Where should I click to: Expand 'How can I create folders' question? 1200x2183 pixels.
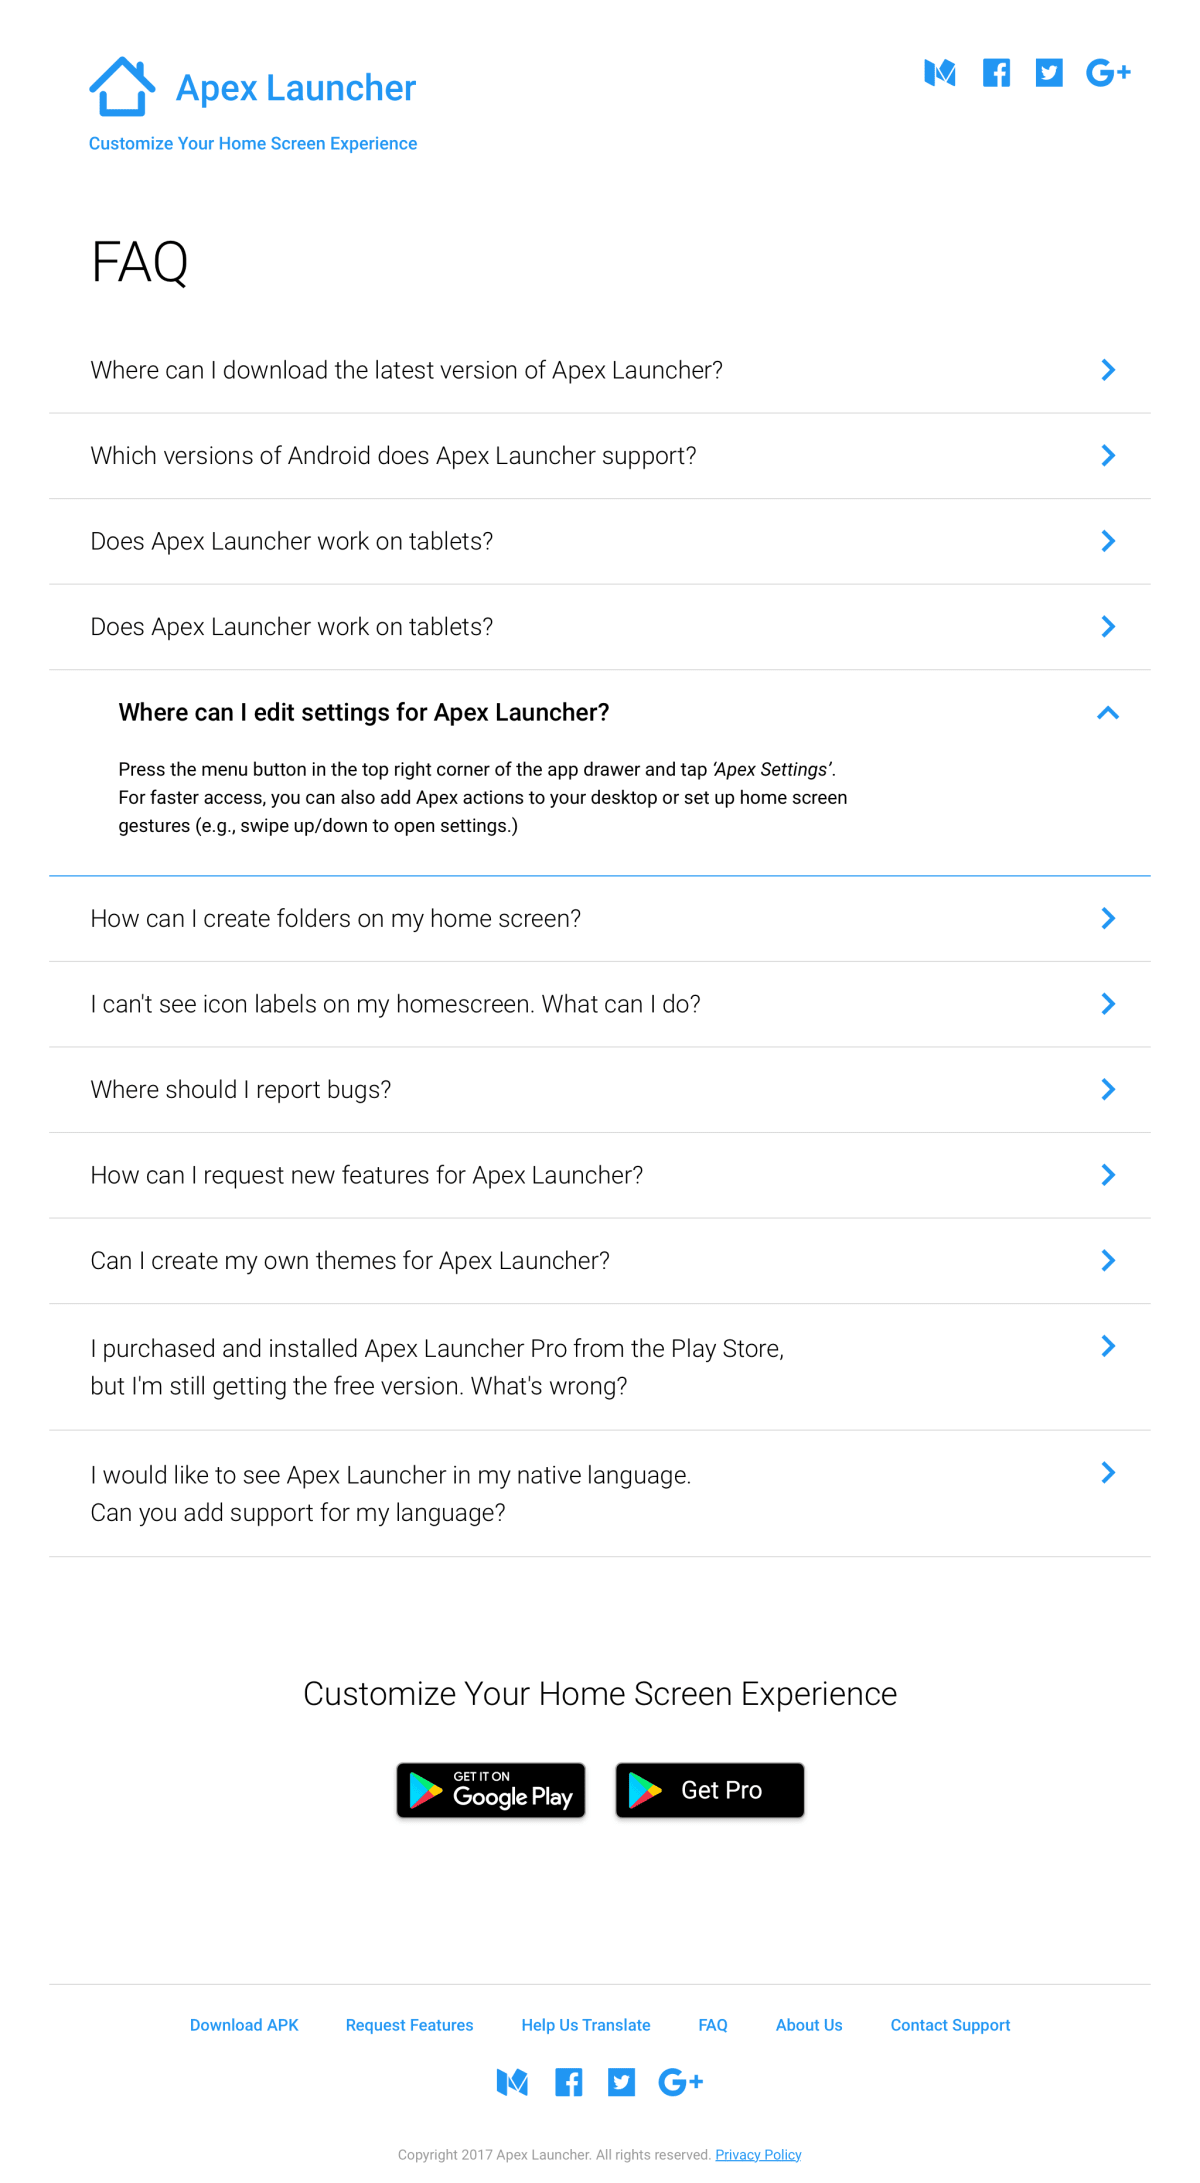coord(1107,919)
